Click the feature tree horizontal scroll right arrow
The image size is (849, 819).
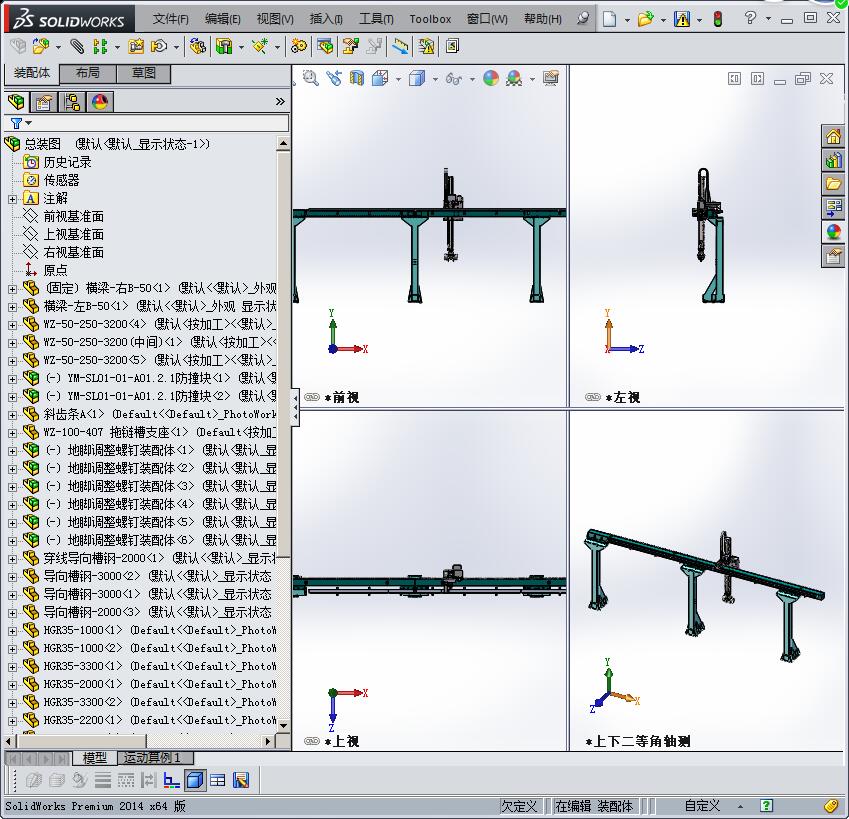(267, 741)
